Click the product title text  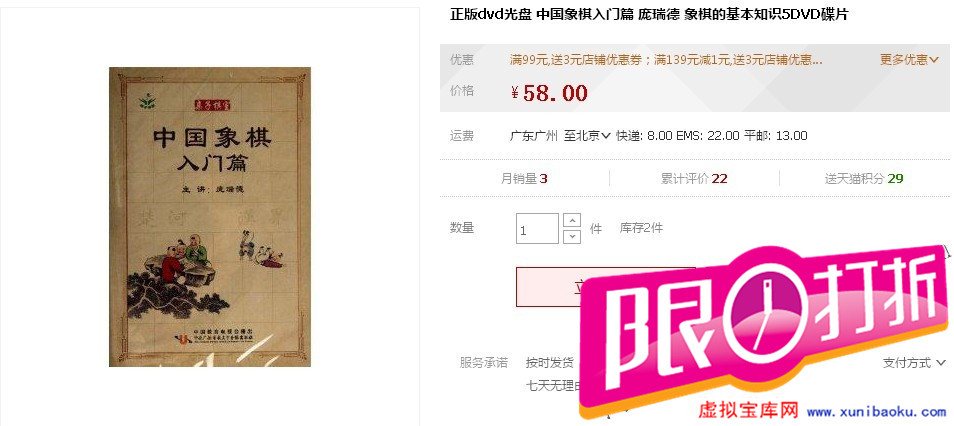(649, 15)
